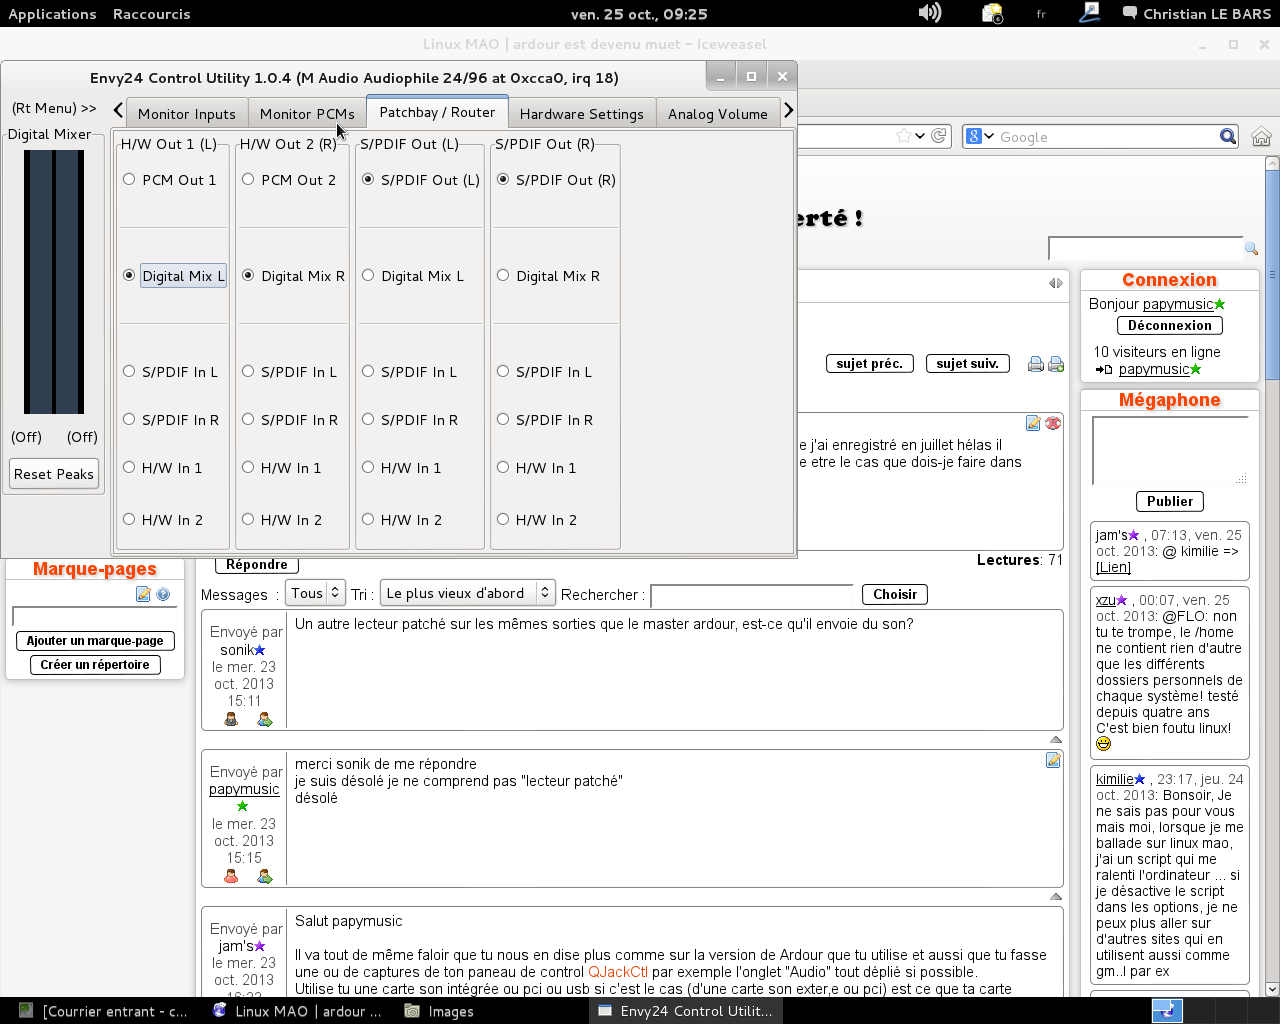Image resolution: width=1280 pixels, height=1024 pixels.
Task: Click the site search magnifier above Connexion
Action: [x=1251, y=248]
